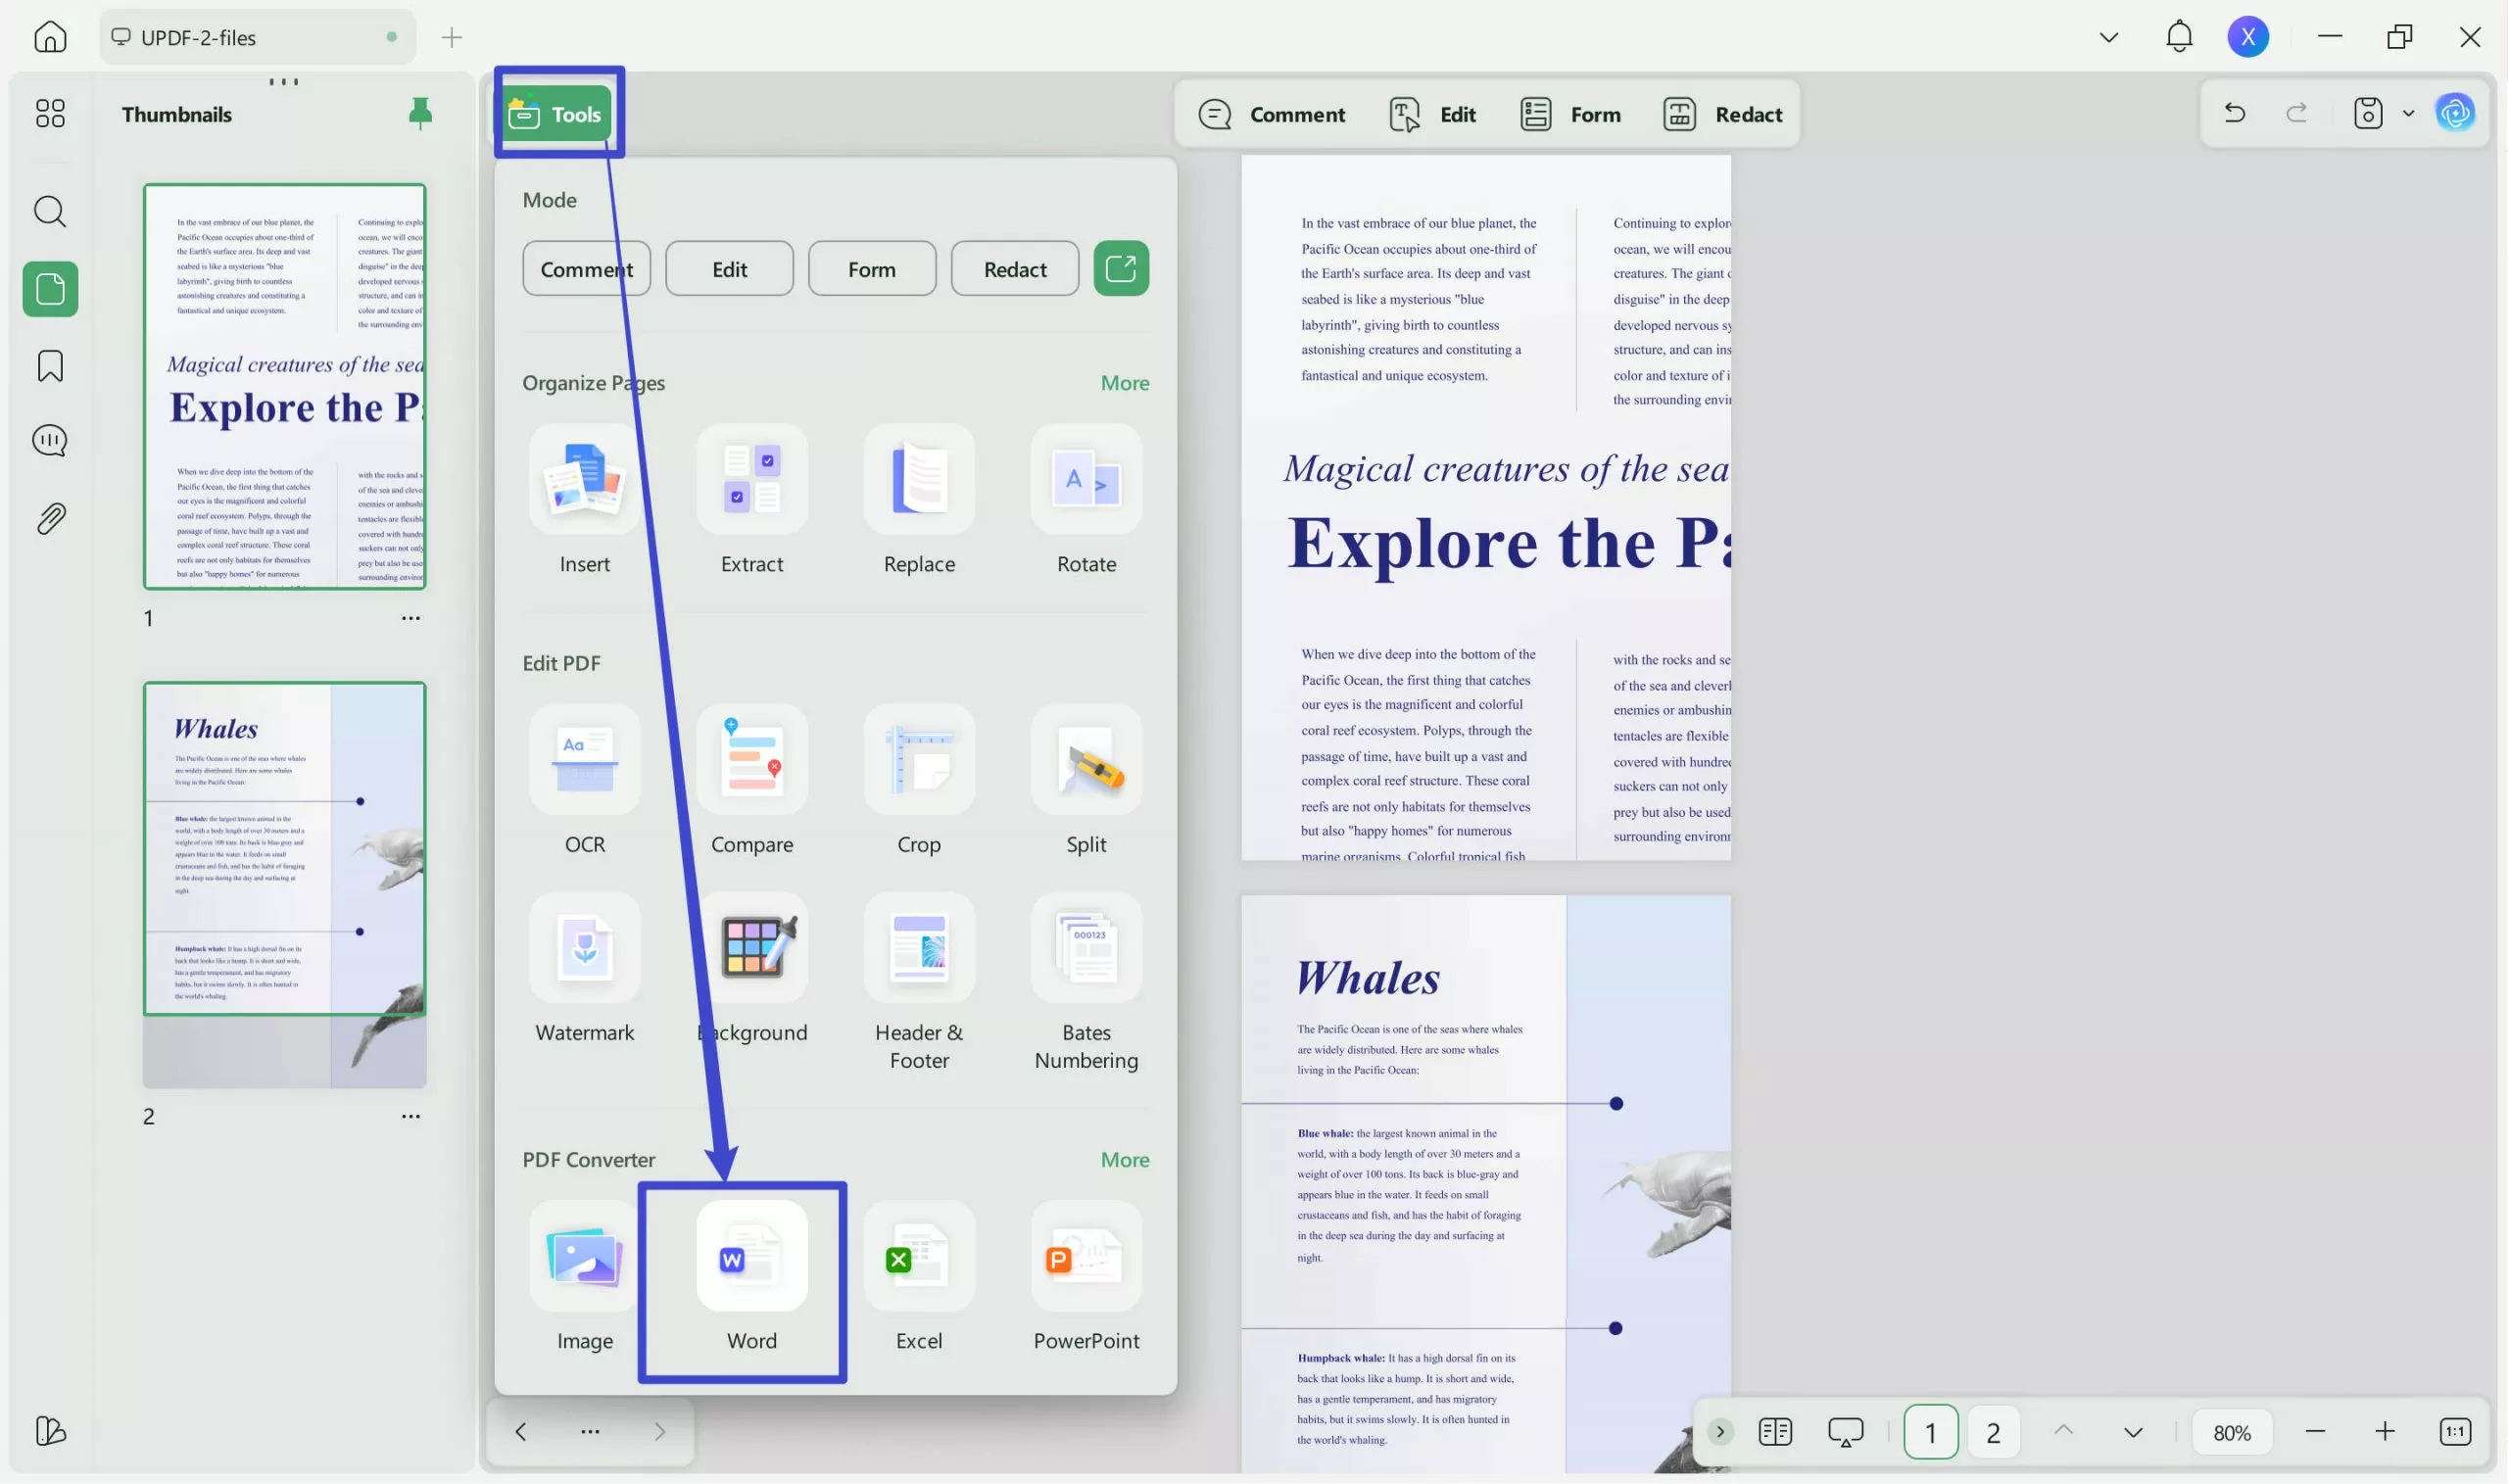Open the Compare tool

751,759
